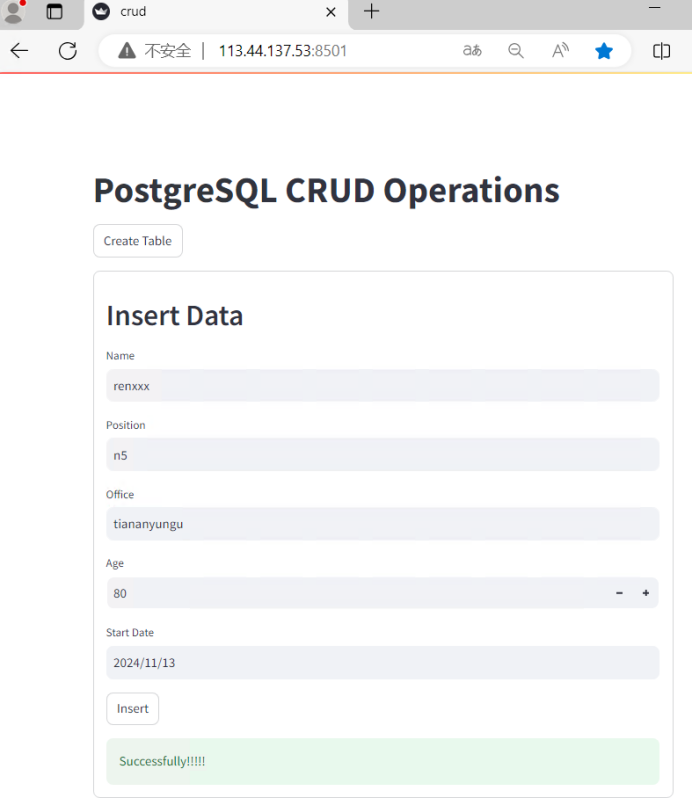Click the zoom out magnifier icon

516,51
